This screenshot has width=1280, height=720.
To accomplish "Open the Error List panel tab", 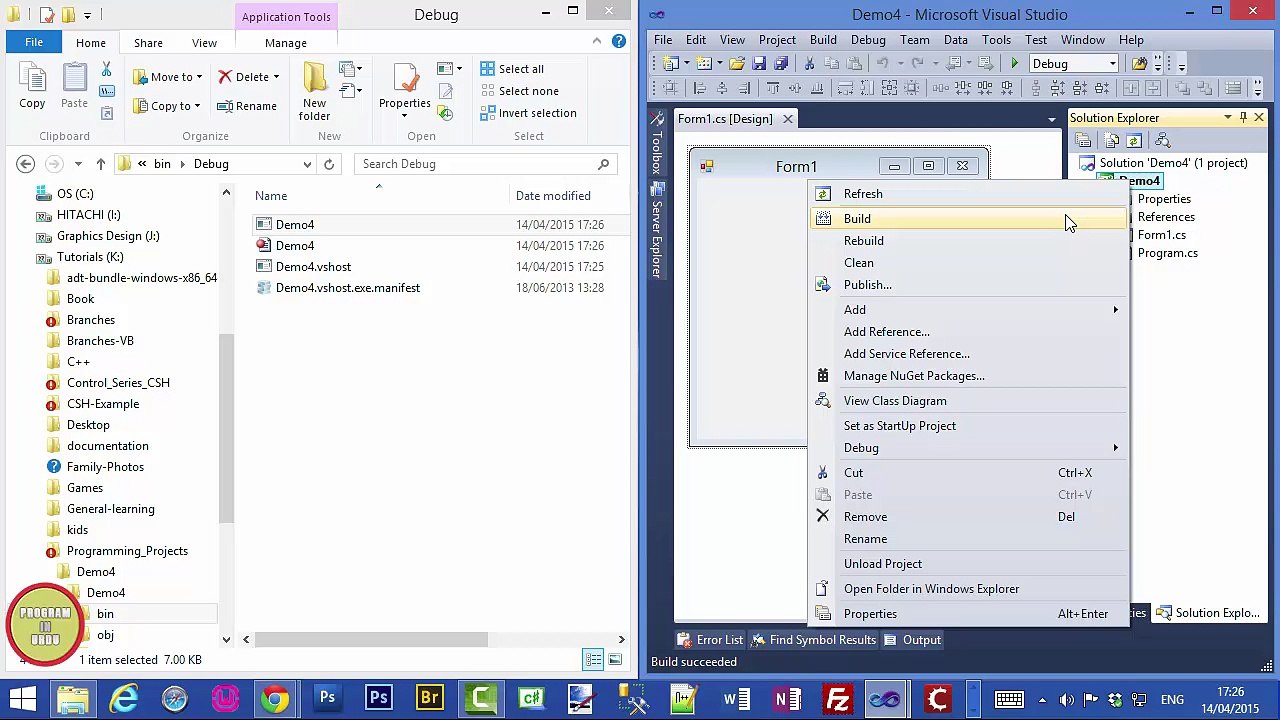I will tap(710, 640).
